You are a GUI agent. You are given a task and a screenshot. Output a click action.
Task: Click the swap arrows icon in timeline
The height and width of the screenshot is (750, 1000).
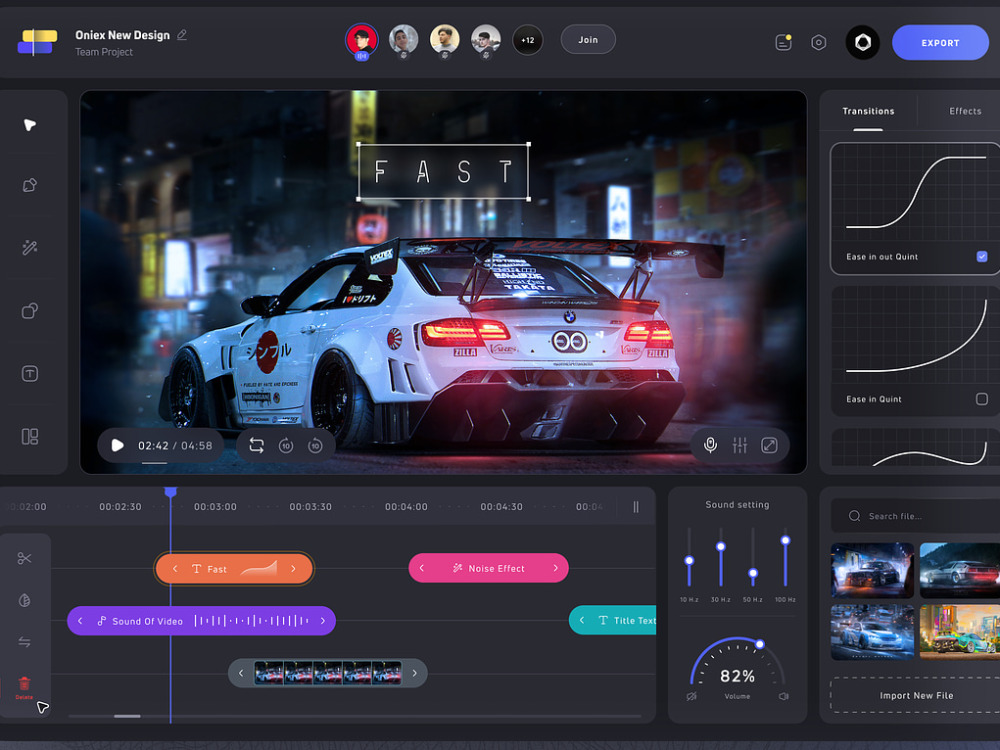coord(24,642)
